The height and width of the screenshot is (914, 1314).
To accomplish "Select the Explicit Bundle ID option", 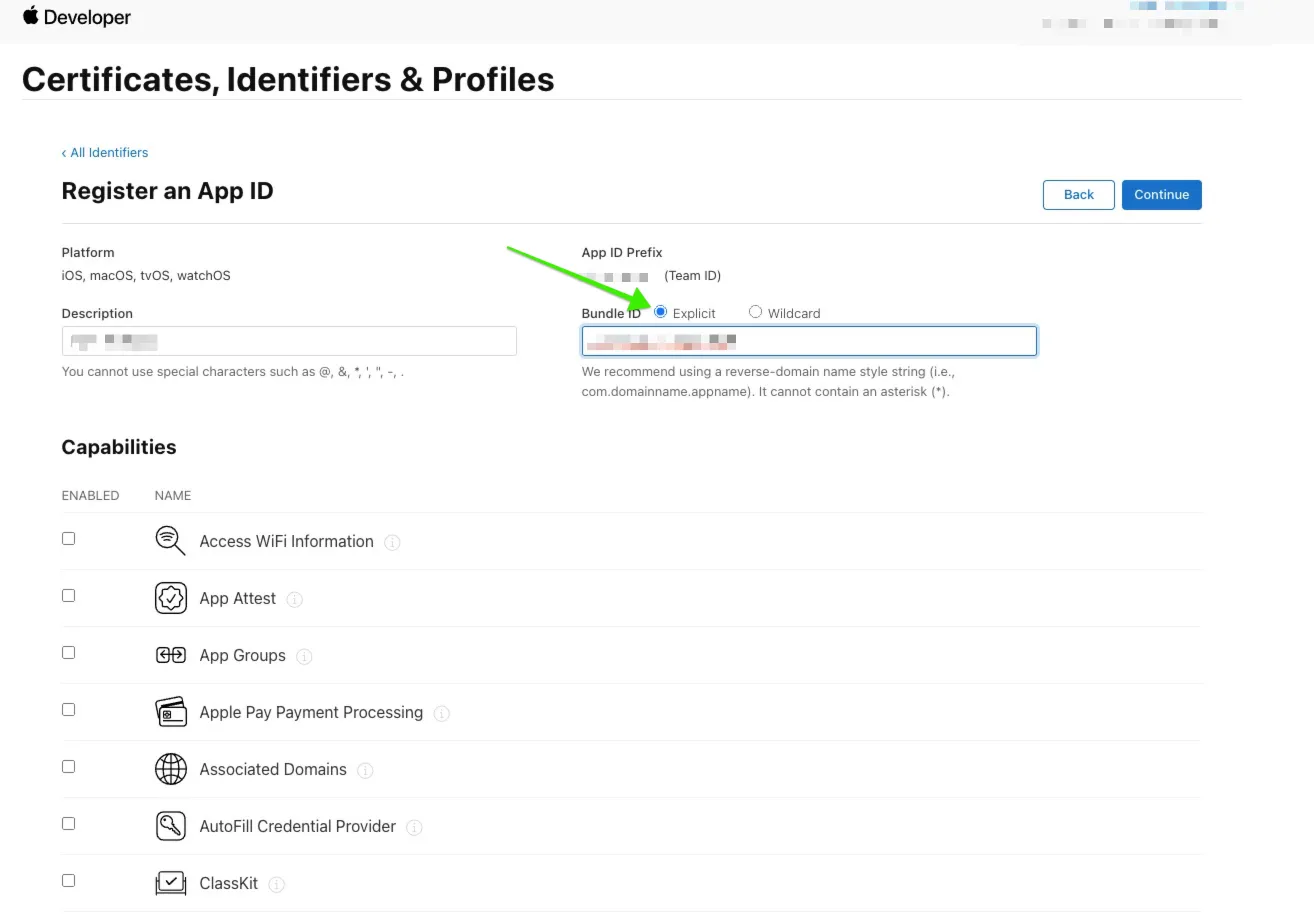I will point(660,312).
